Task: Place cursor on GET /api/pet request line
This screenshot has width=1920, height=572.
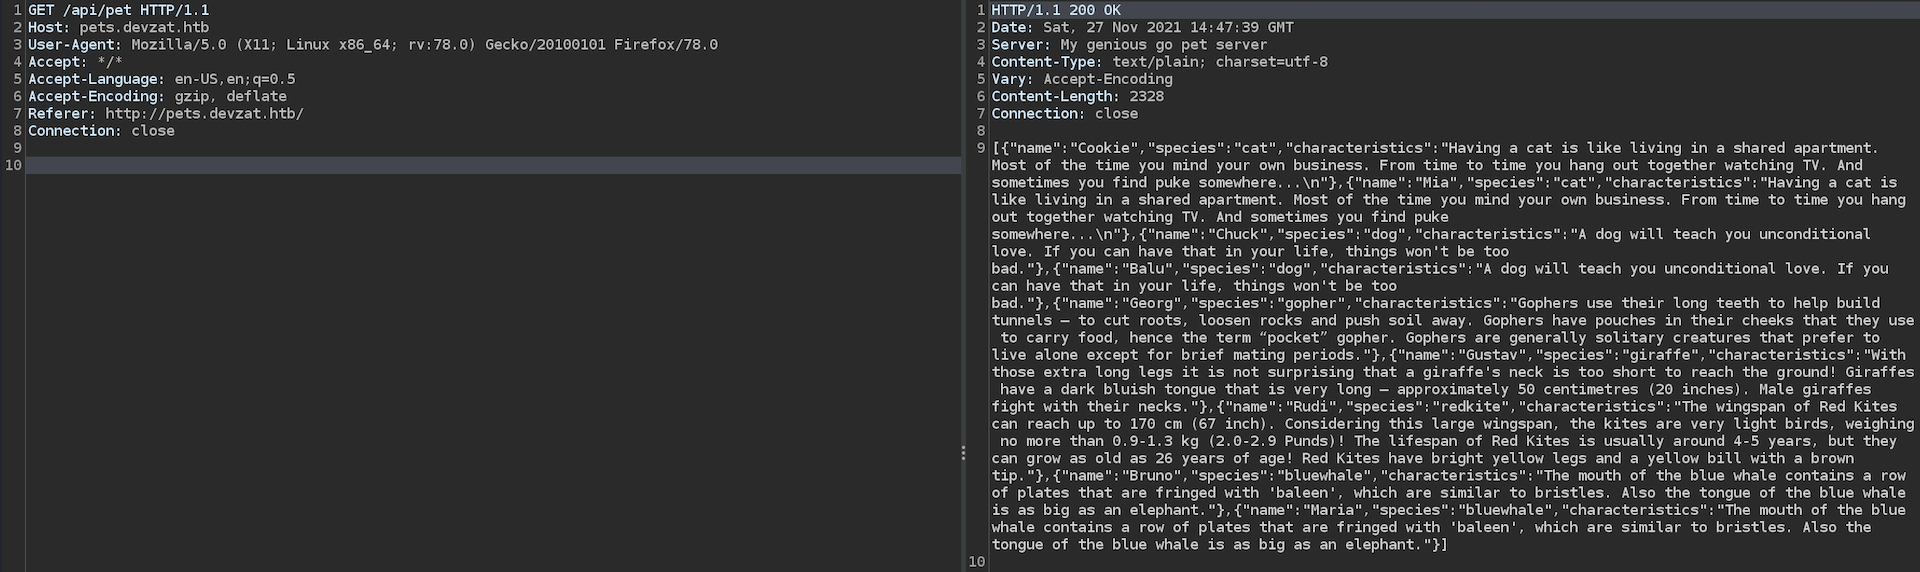Action: [x=118, y=10]
